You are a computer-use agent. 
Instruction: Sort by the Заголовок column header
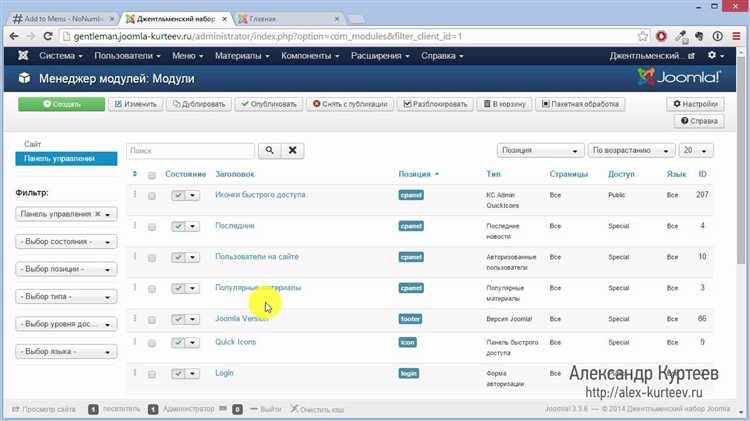[235, 174]
